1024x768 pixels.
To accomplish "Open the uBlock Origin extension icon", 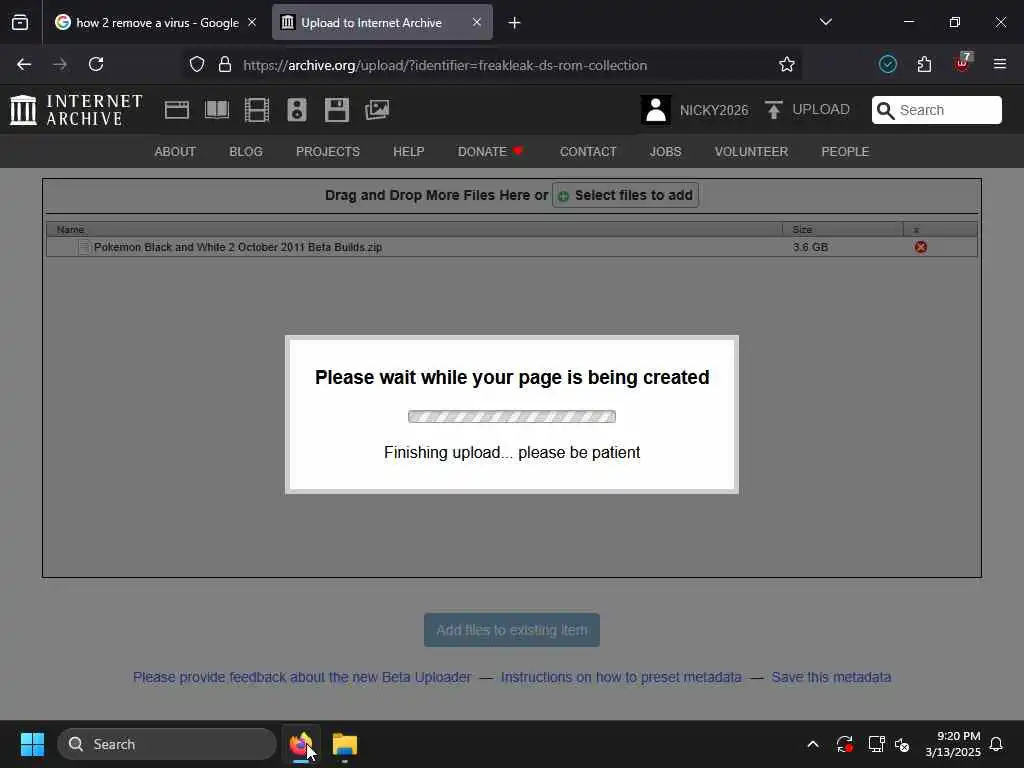I will [963, 63].
